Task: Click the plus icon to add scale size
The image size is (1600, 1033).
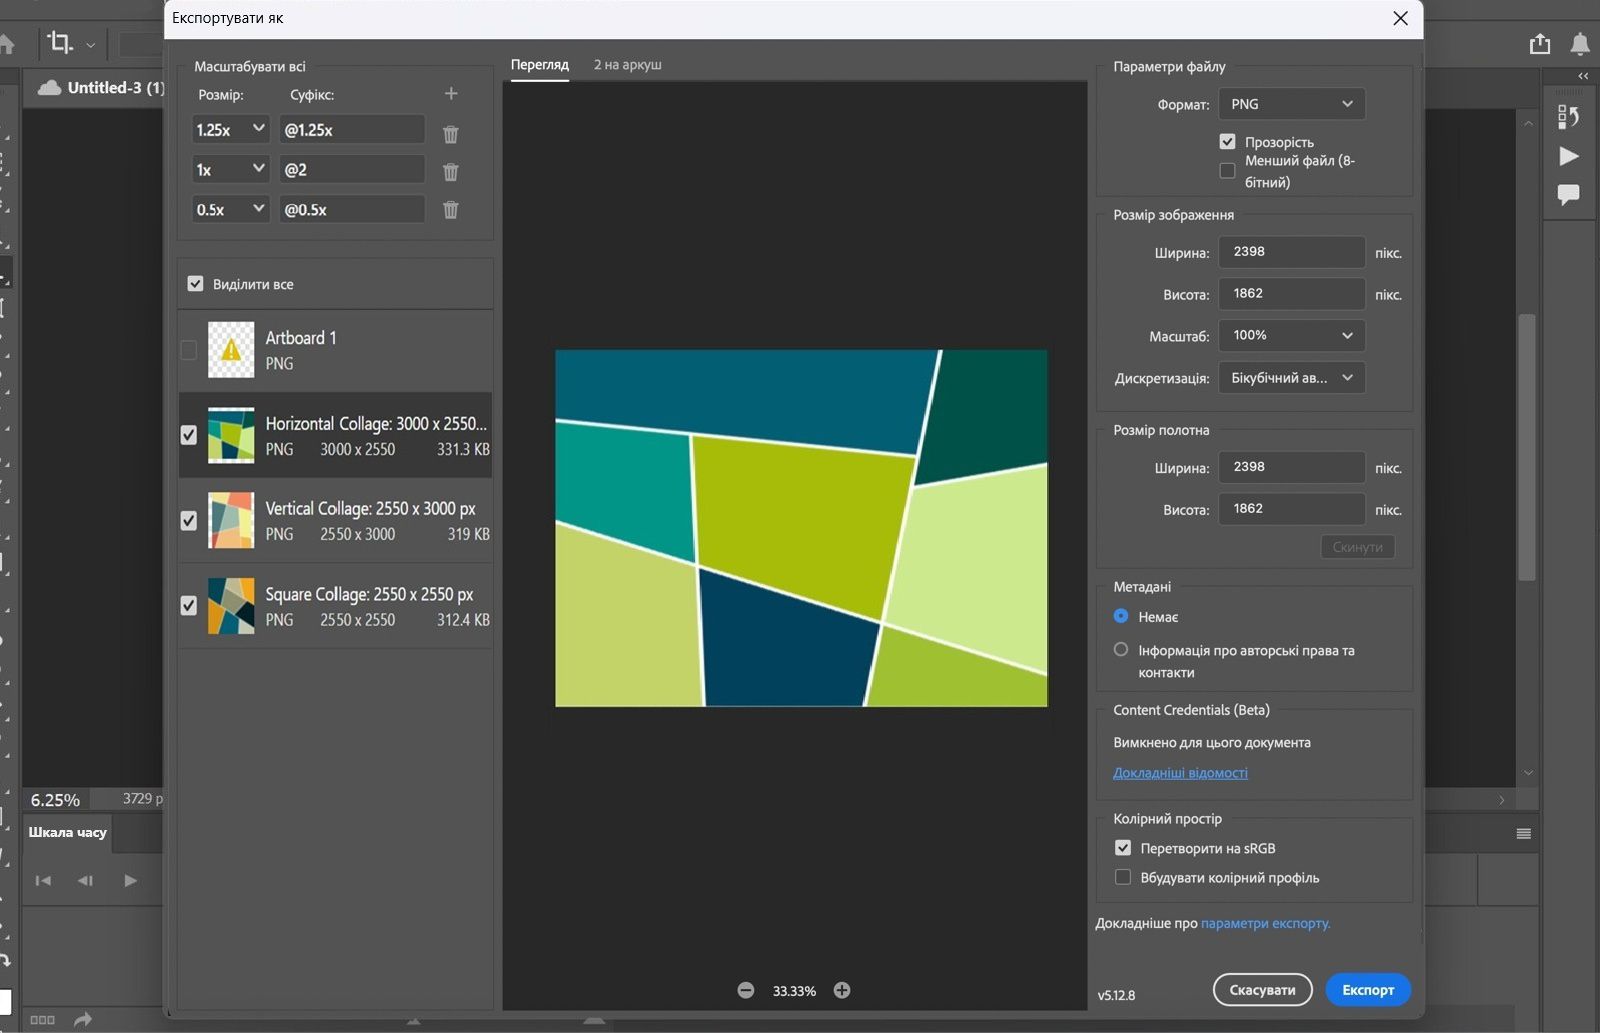Action: [x=451, y=94]
